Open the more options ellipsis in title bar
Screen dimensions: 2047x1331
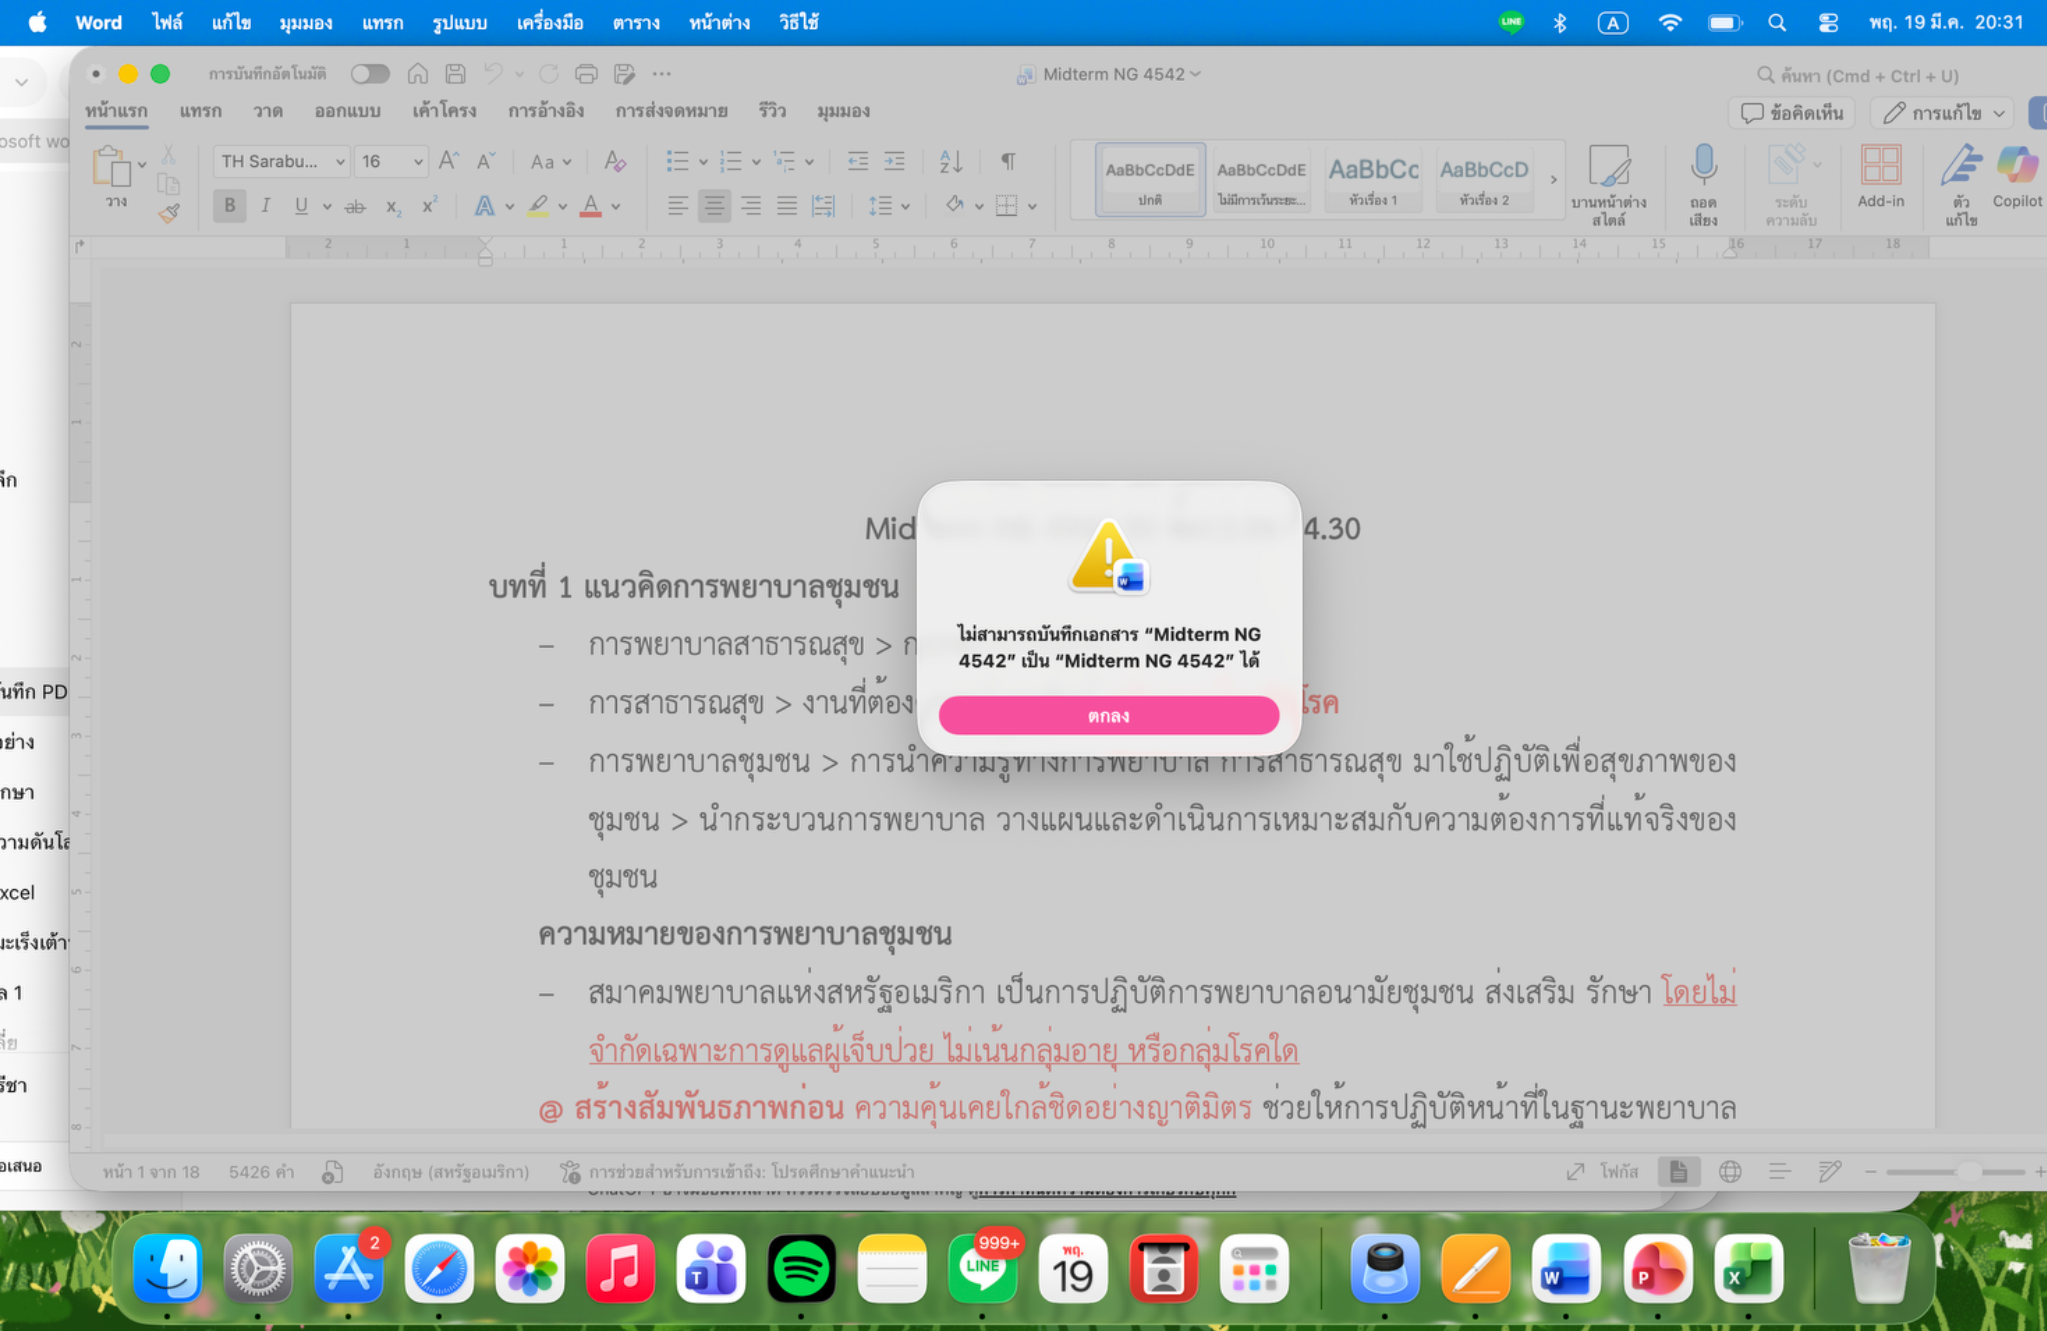coord(661,74)
